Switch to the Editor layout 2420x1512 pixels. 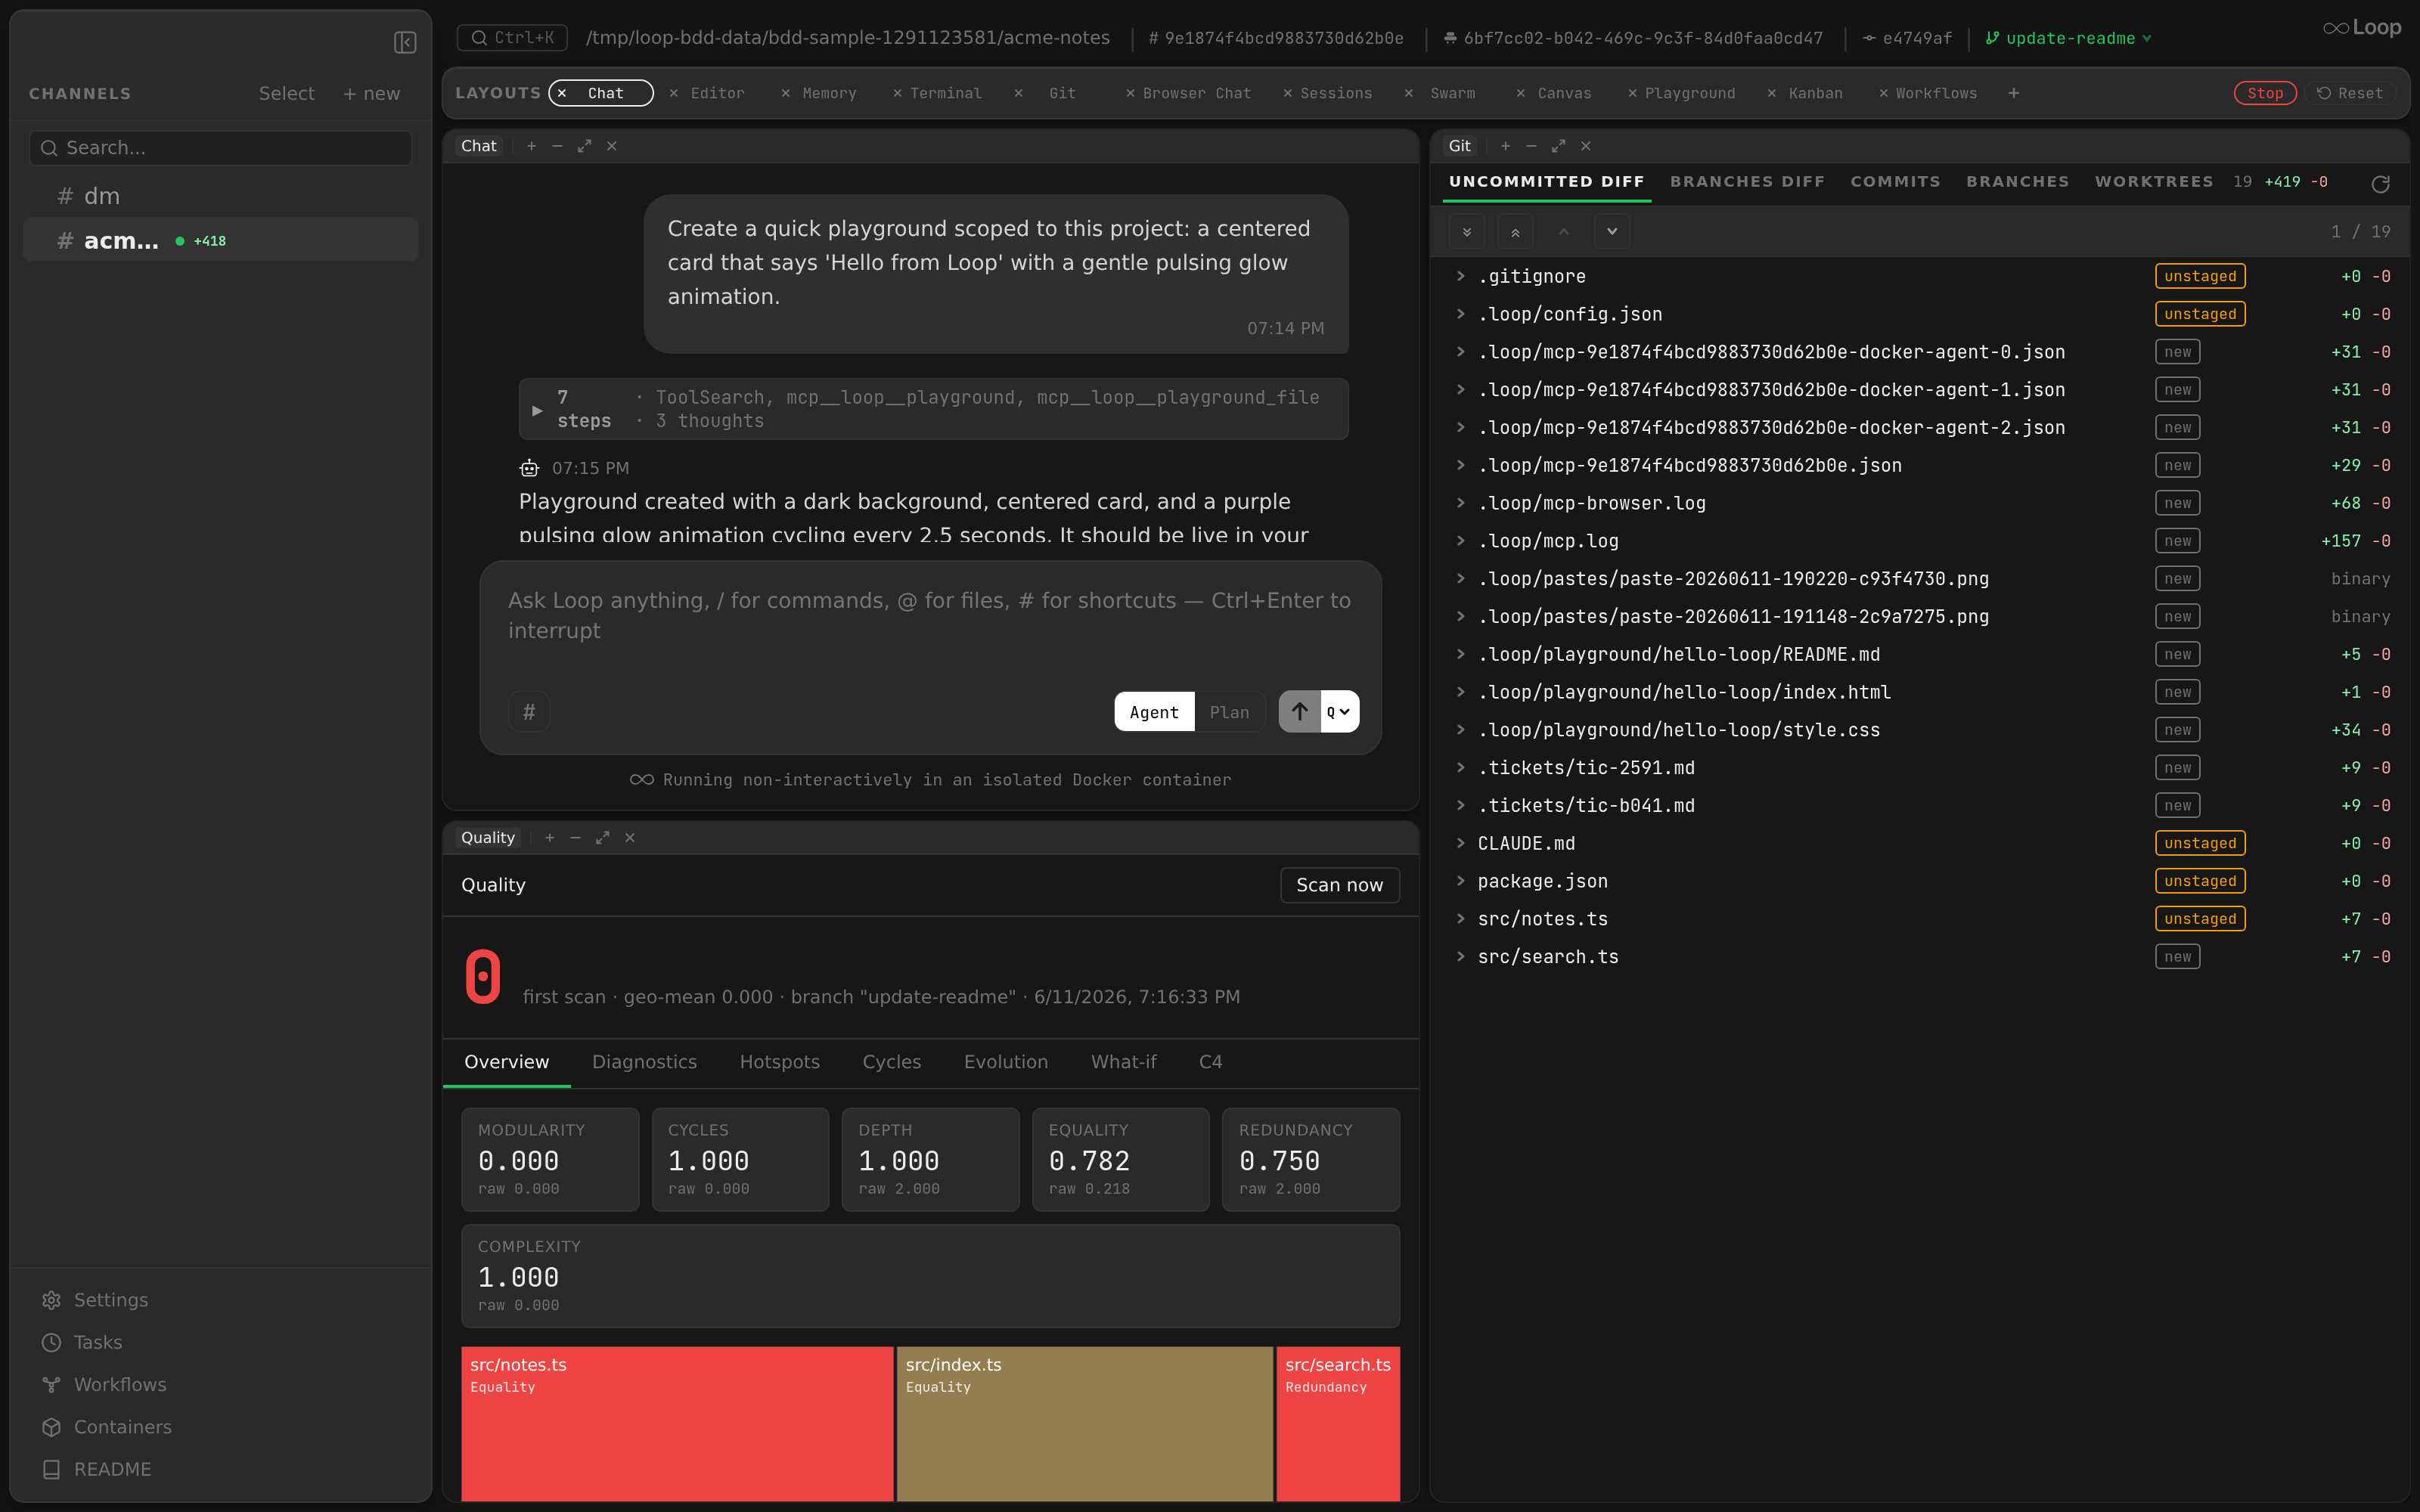pos(717,93)
